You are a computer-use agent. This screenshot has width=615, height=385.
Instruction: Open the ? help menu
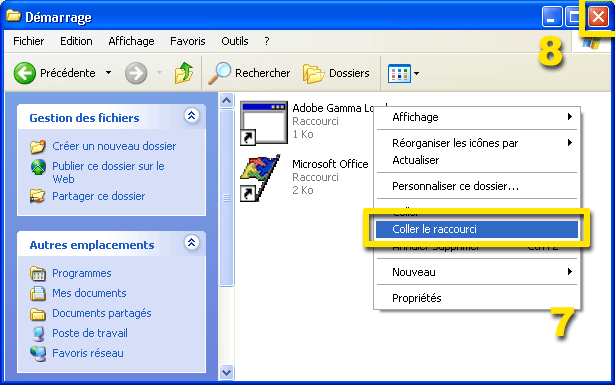267,41
